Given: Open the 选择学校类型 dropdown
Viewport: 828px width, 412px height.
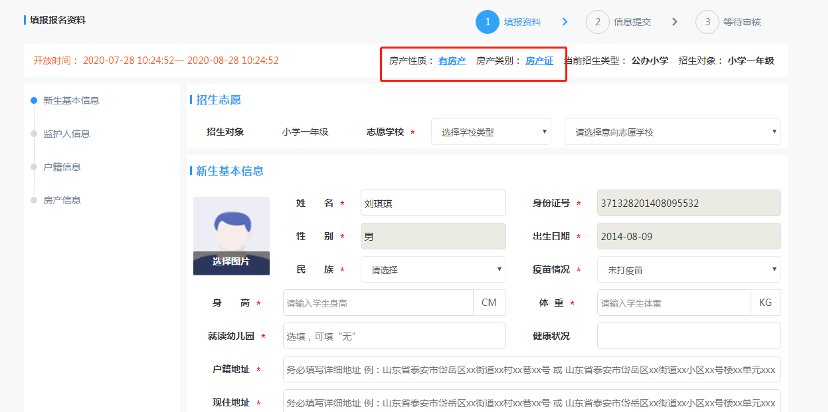Looking at the screenshot, I should pos(491,131).
